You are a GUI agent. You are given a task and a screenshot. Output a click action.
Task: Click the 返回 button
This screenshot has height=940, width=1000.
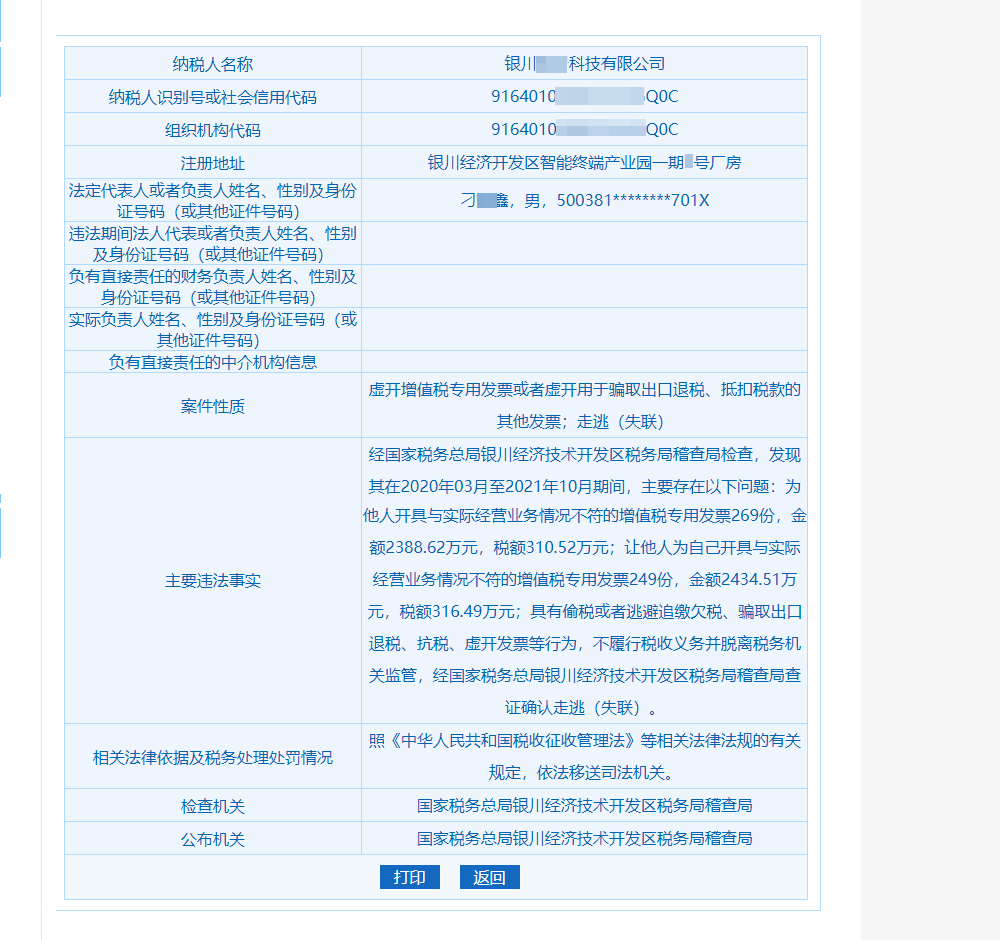(x=489, y=877)
